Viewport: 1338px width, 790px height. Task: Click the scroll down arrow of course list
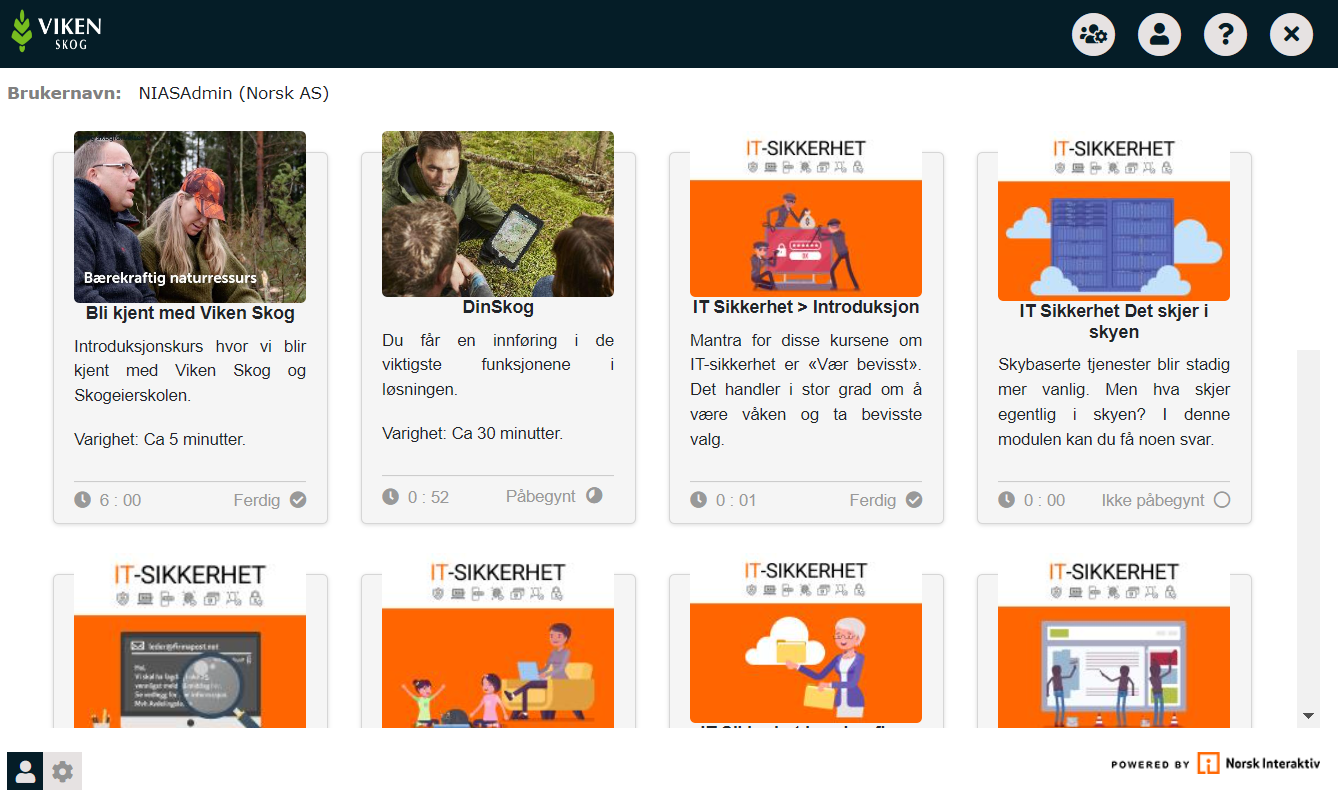point(1308,716)
